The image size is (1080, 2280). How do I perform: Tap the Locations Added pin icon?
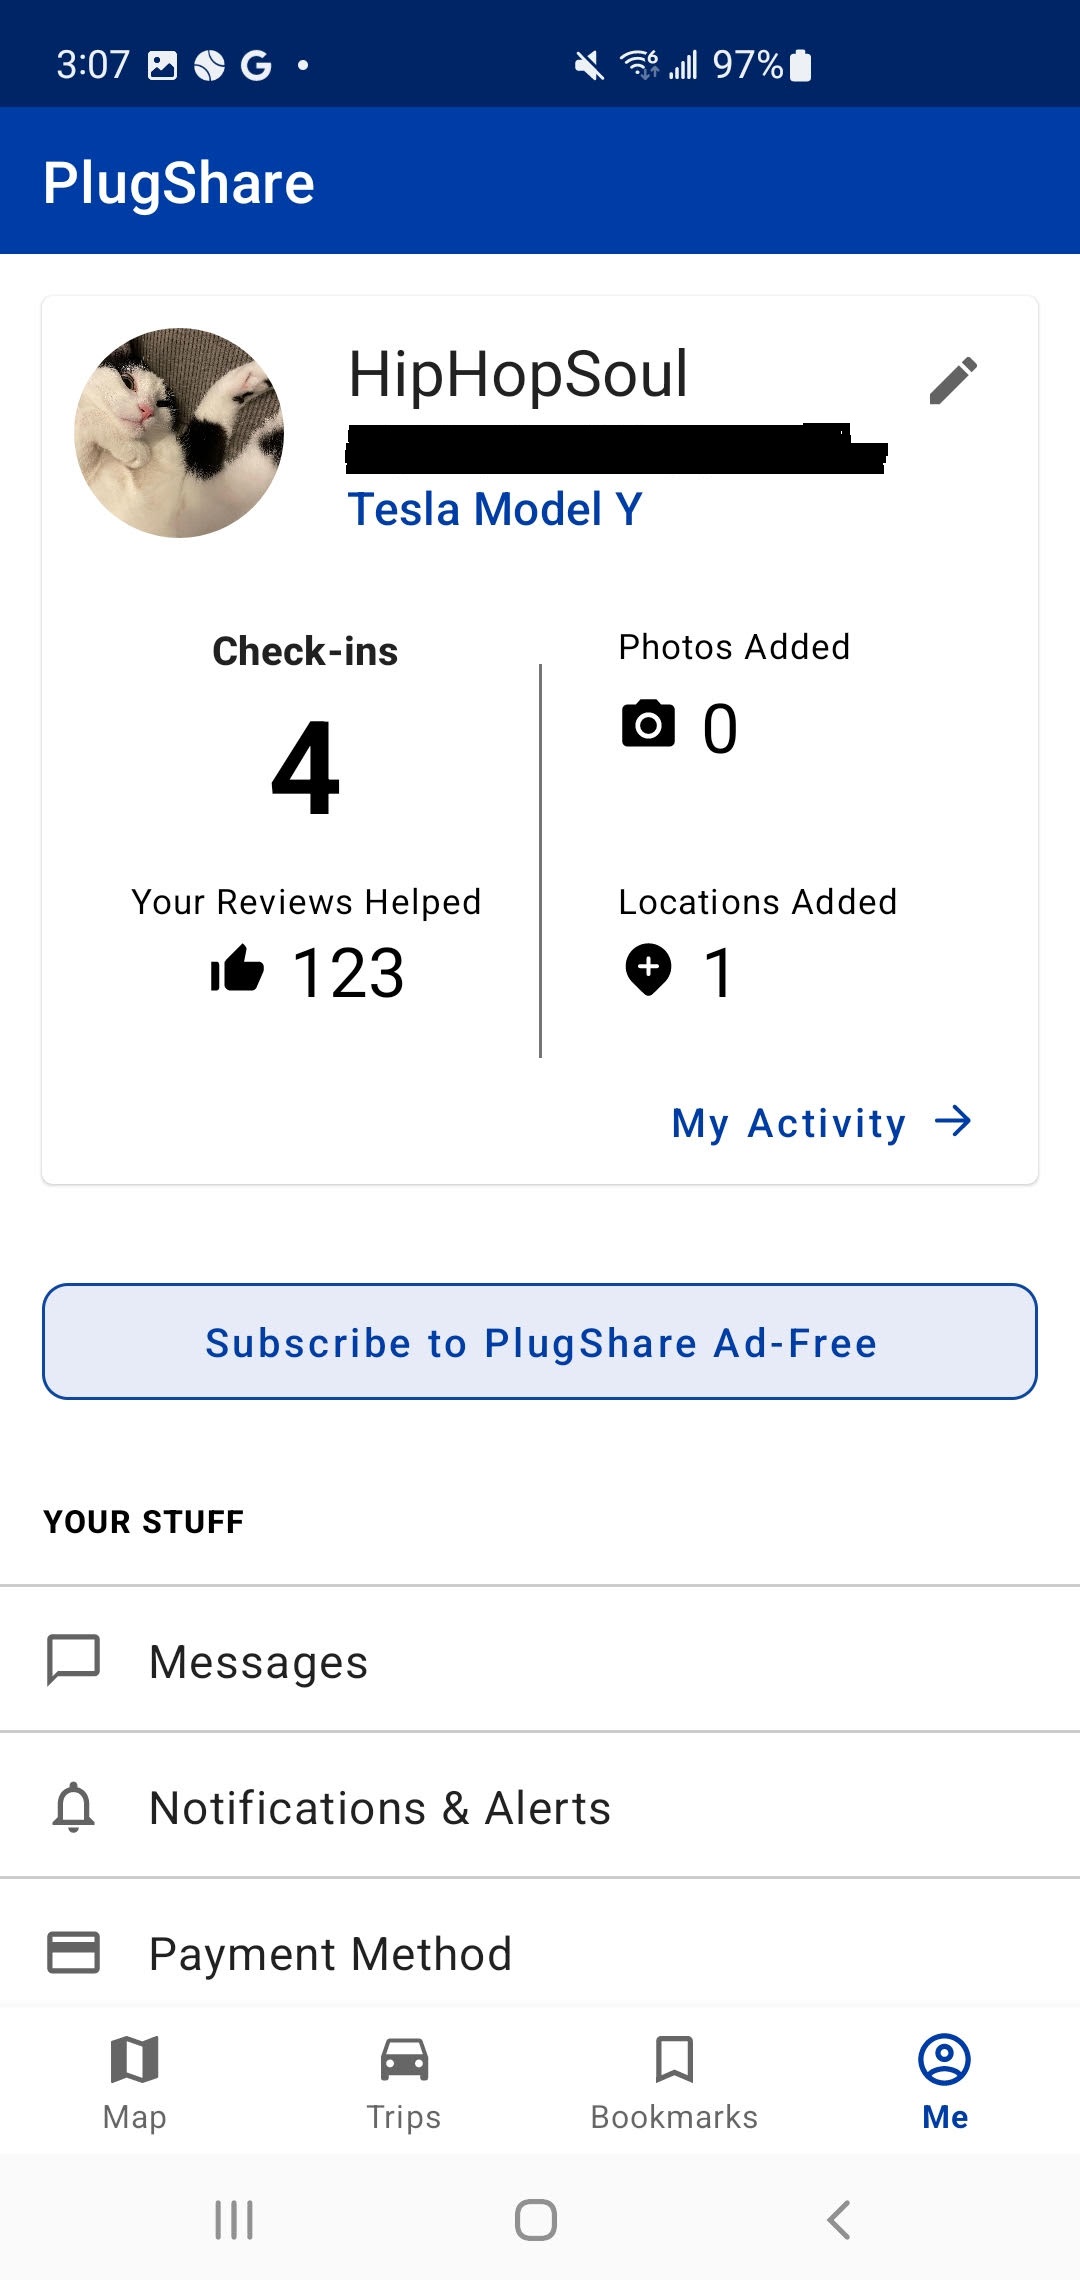coord(648,969)
